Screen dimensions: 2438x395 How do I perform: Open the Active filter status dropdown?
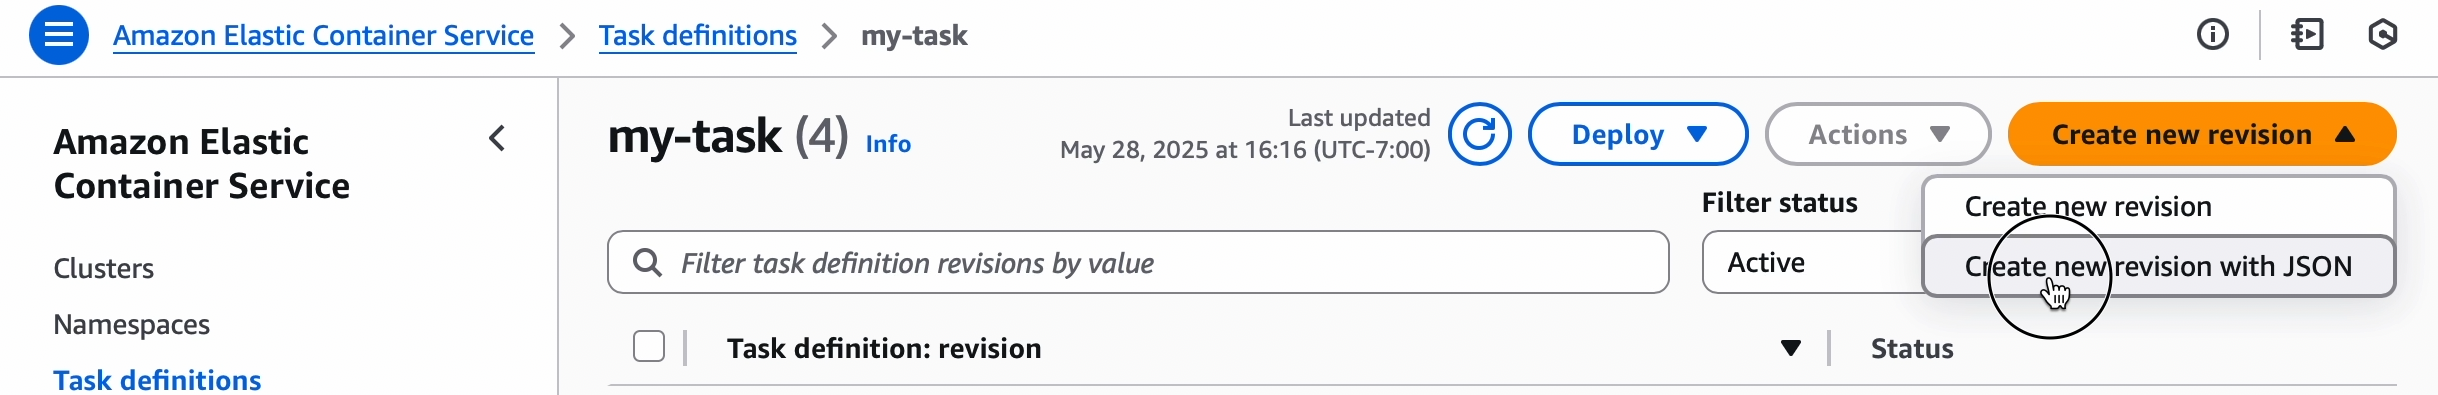coord(1812,262)
